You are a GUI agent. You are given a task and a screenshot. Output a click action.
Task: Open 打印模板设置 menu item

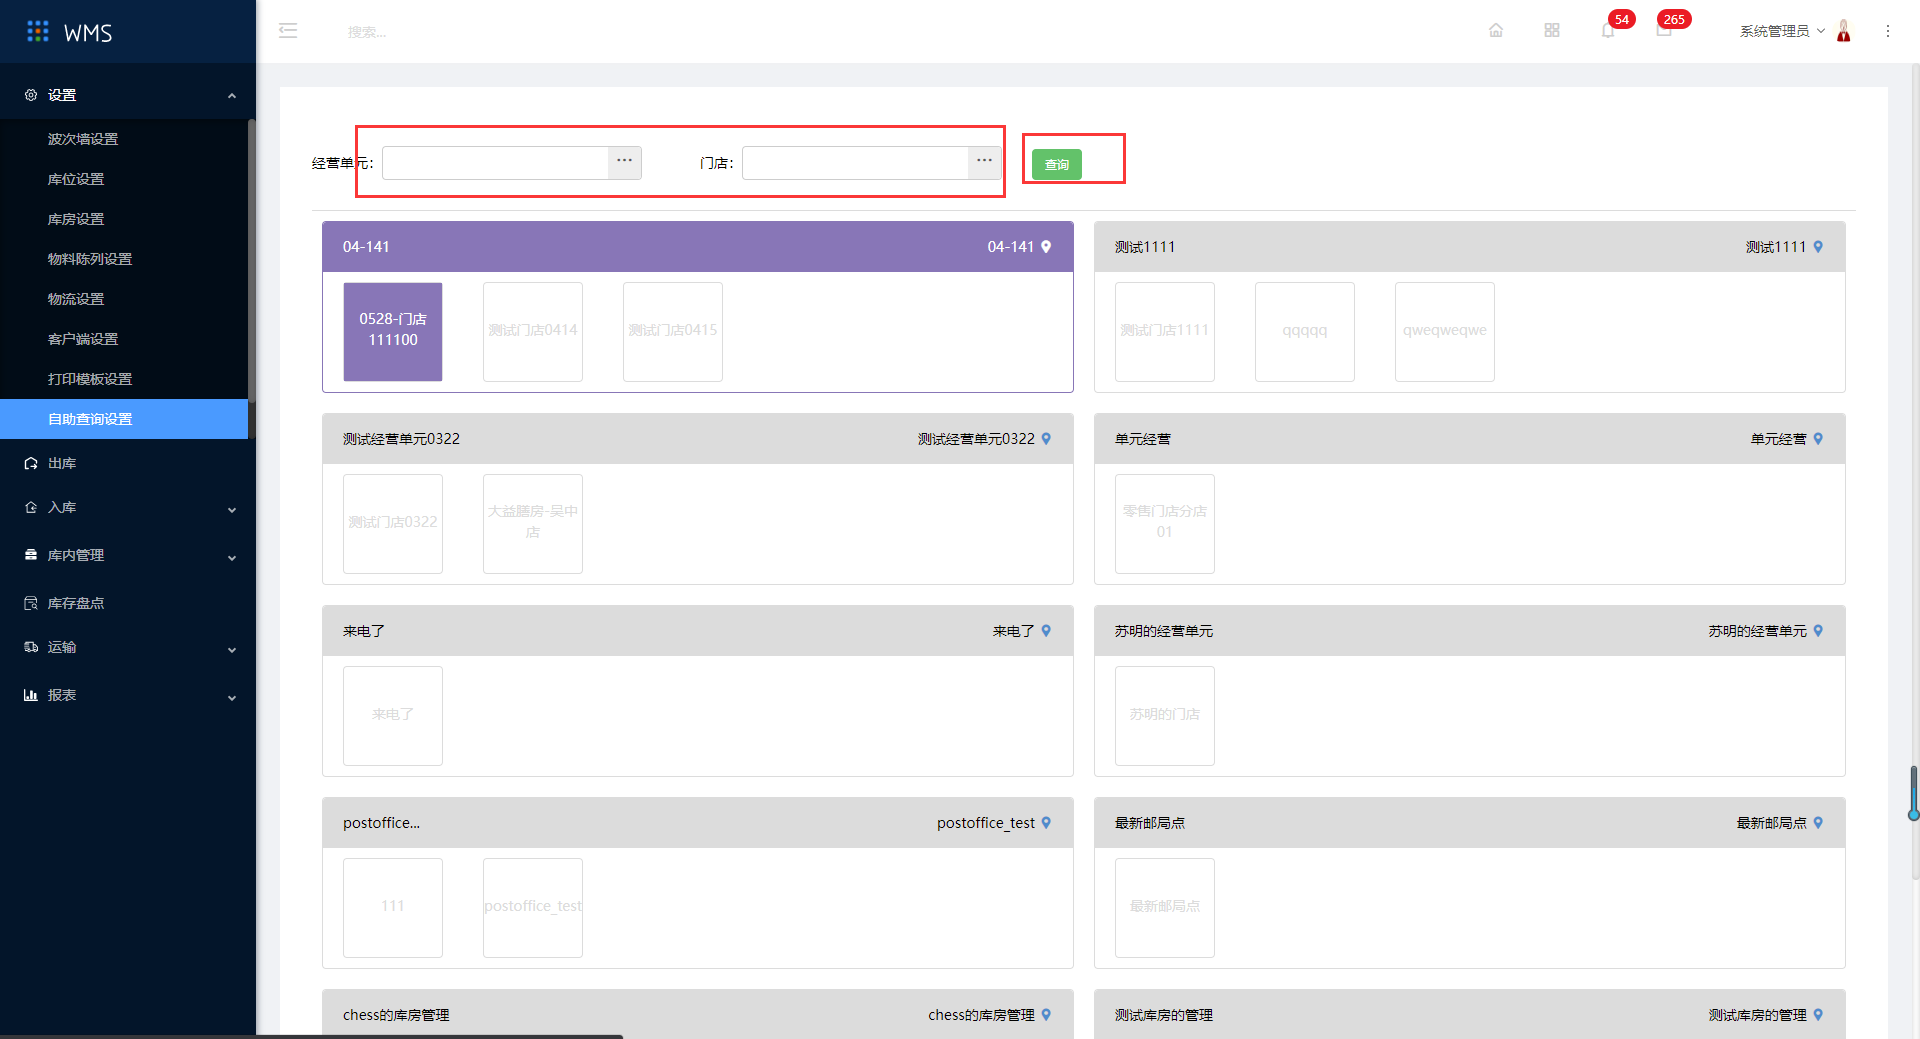pos(124,379)
